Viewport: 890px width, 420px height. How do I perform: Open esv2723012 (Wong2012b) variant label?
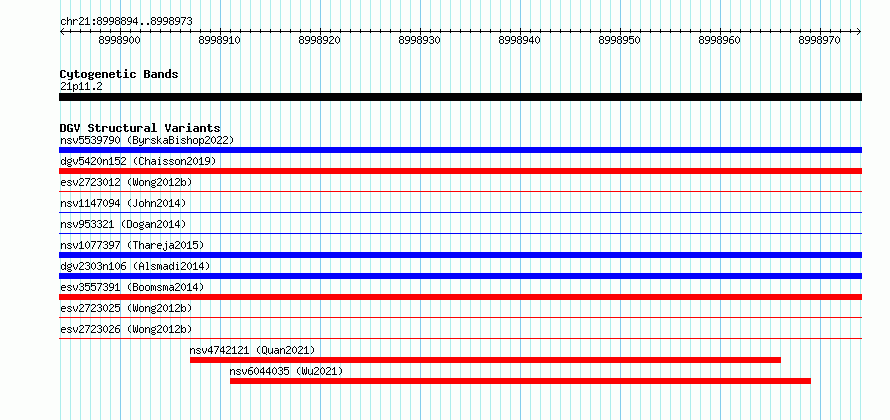(126, 182)
